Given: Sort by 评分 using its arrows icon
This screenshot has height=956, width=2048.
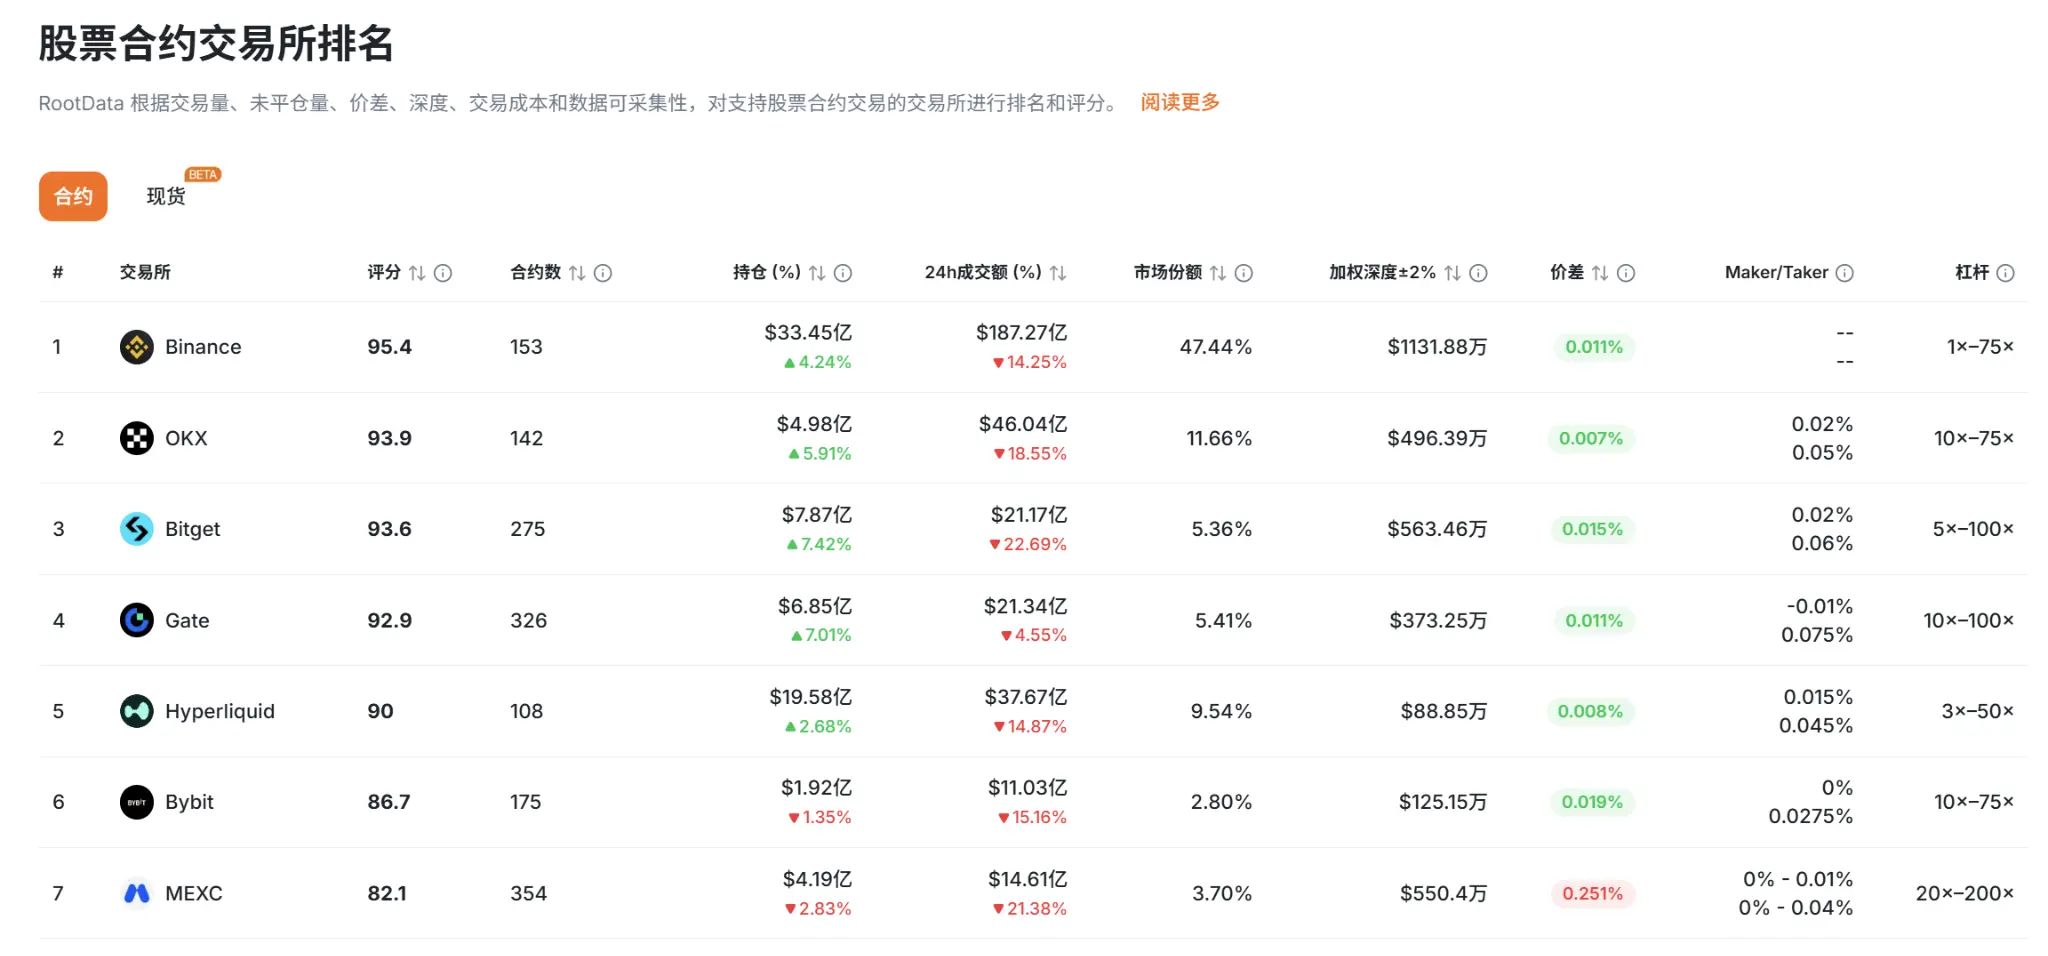Looking at the screenshot, I should pyautogui.click(x=417, y=273).
